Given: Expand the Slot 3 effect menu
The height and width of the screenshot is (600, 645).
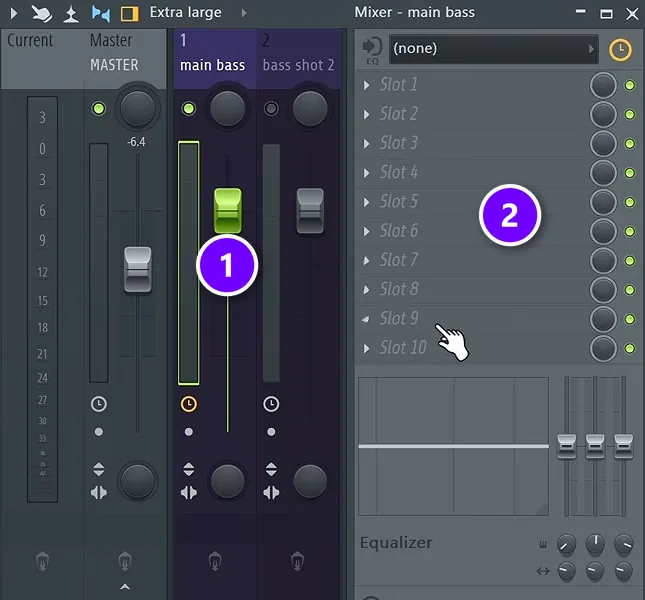Looking at the screenshot, I should coord(366,144).
